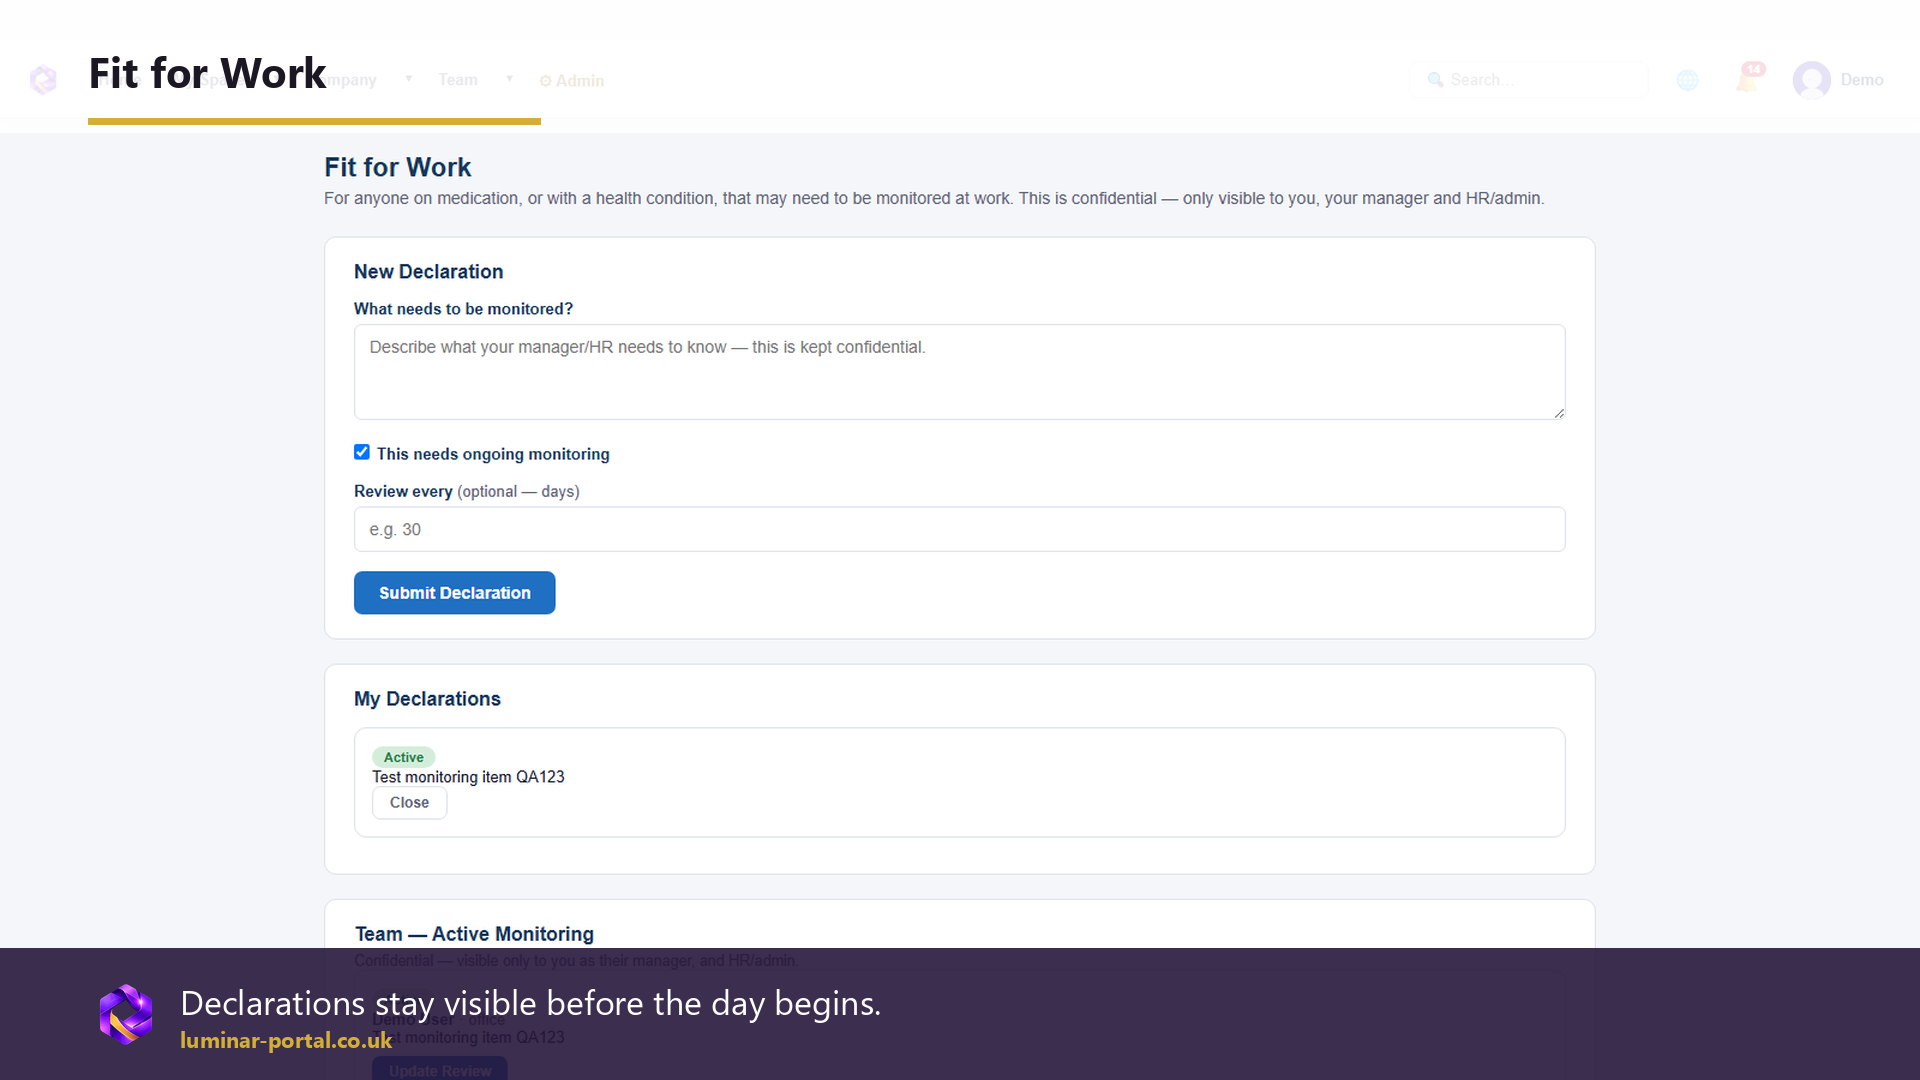Focus the 'What needs to be monitored?' textarea
Screen dimensions: 1920x1080
[959, 372]
